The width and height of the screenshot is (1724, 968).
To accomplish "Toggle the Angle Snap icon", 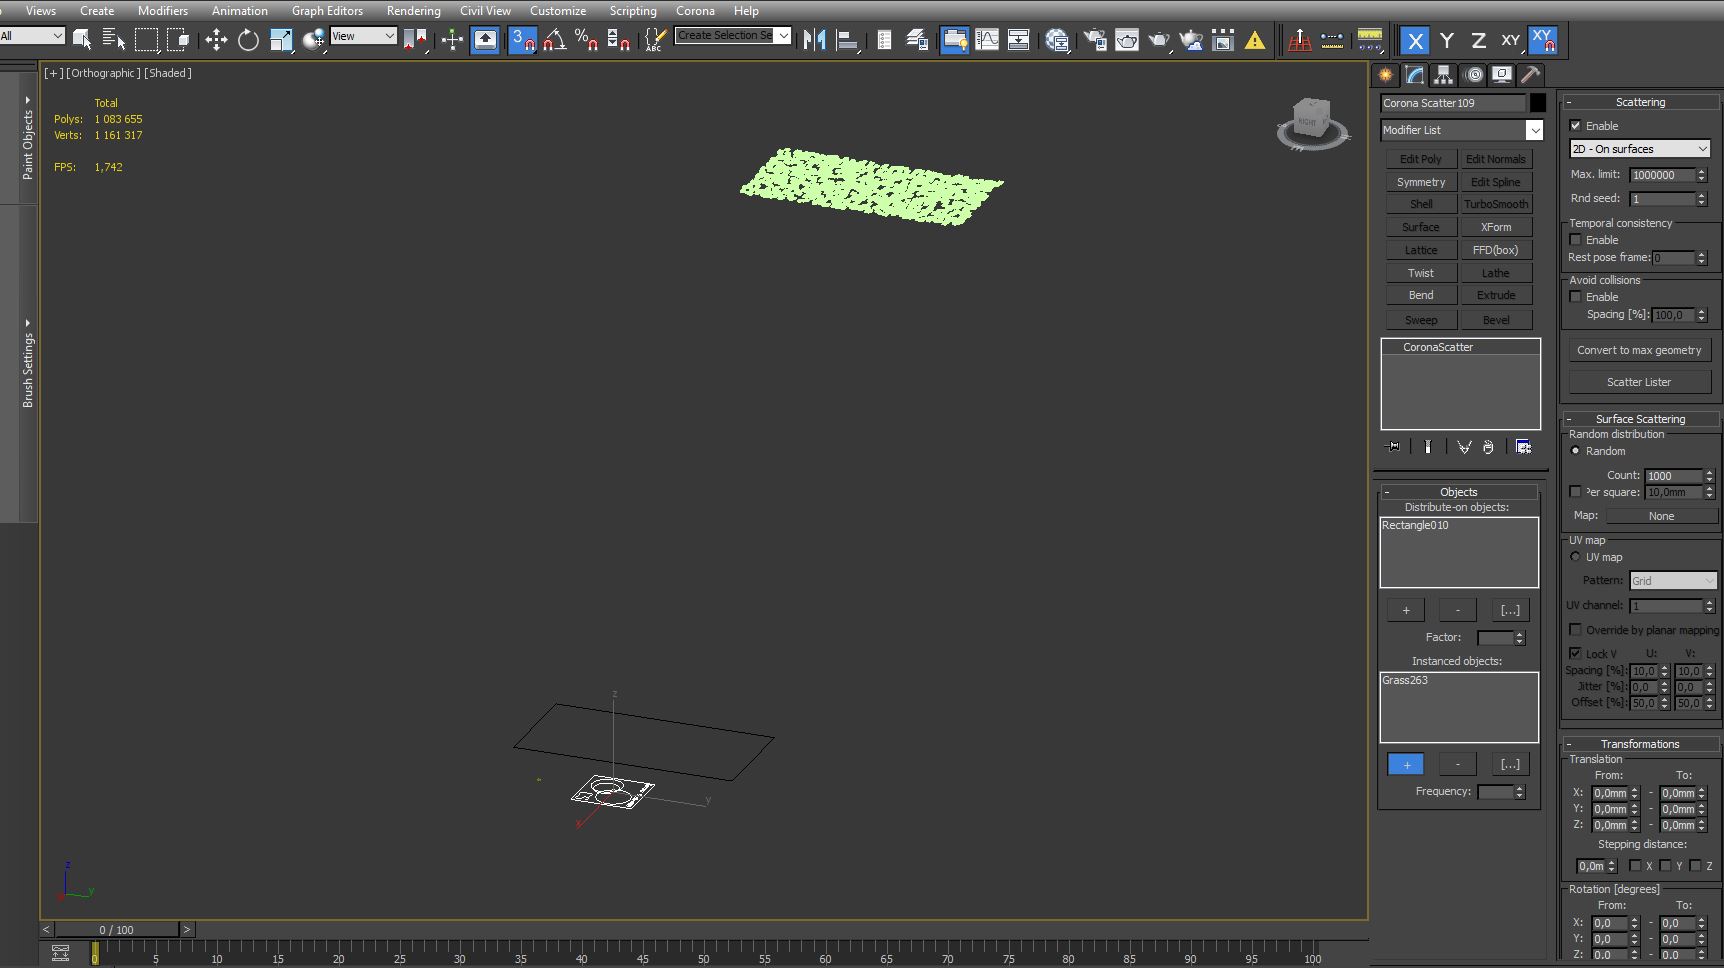I will (x=555, y=40).
